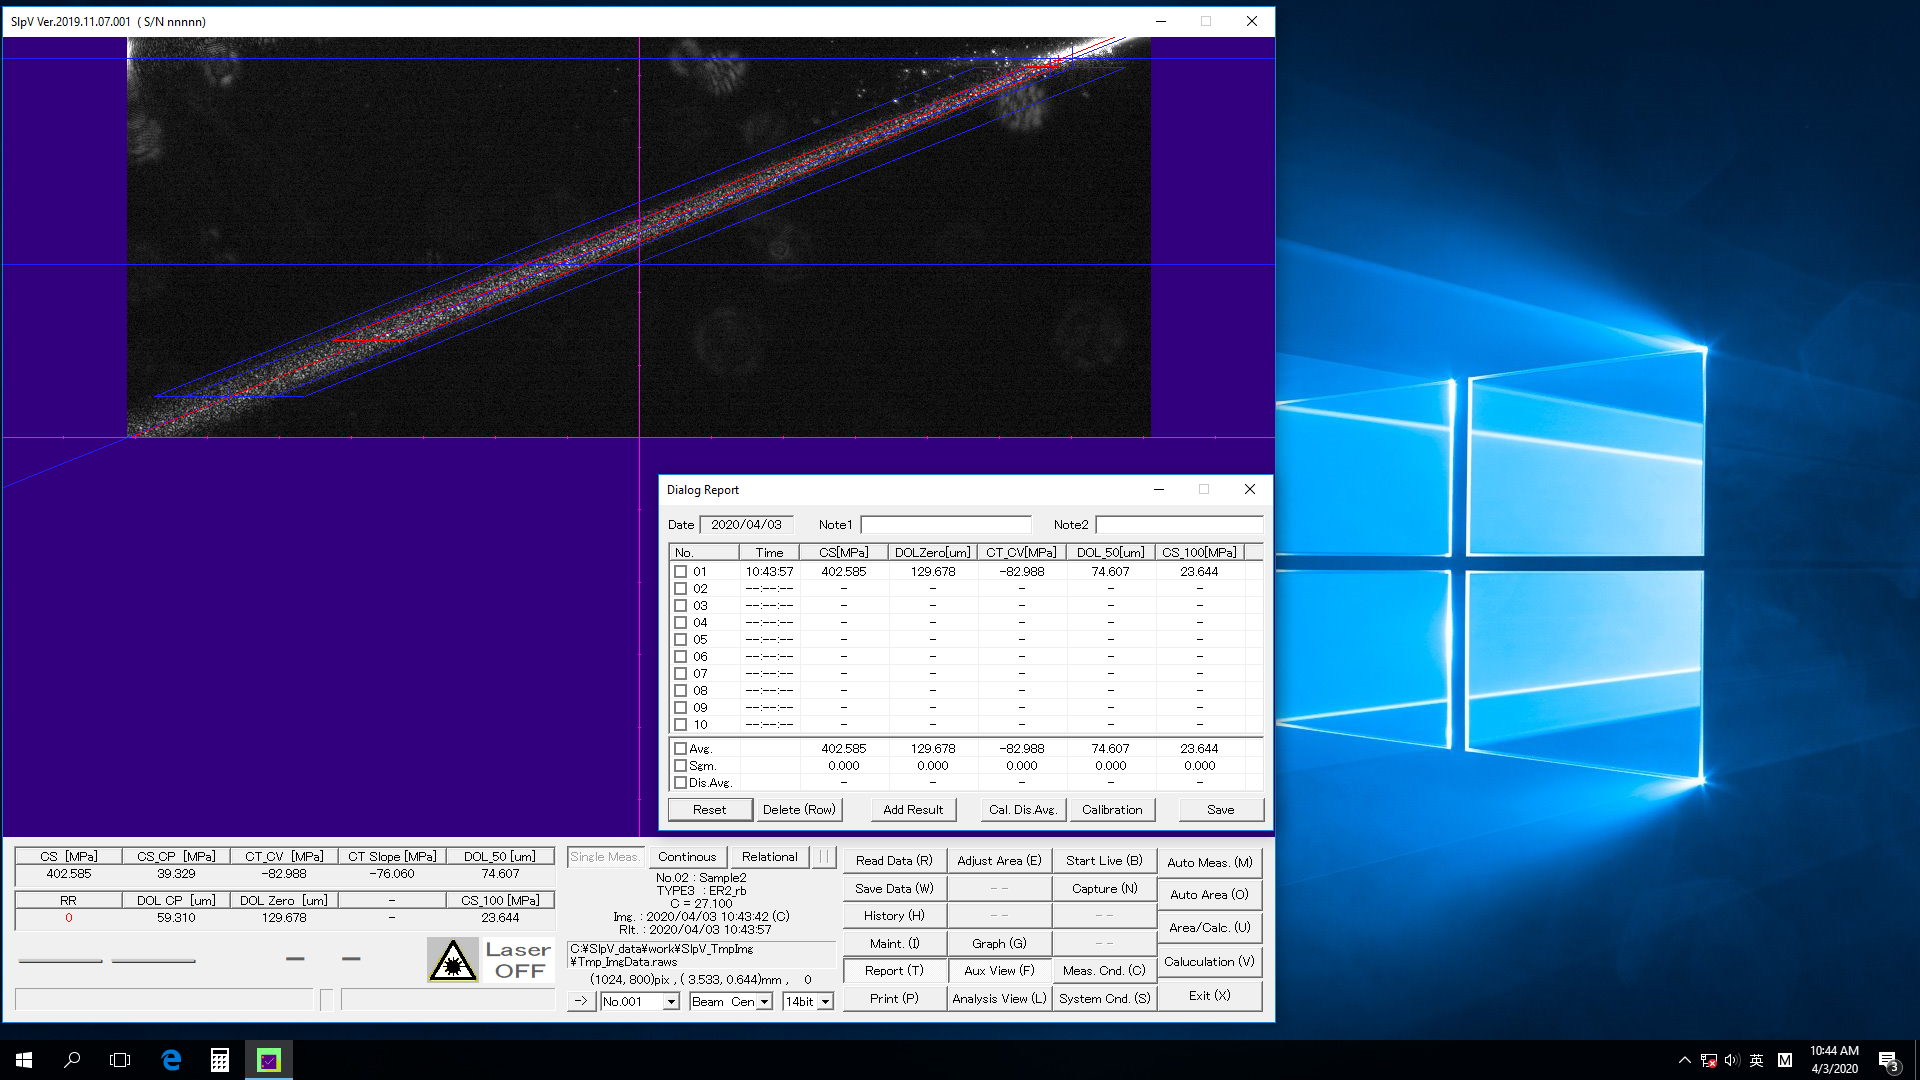Viewport: 1920px width, 1080px height.
Task: Click Exit (X) button
Action: [x=1209, y=996]
